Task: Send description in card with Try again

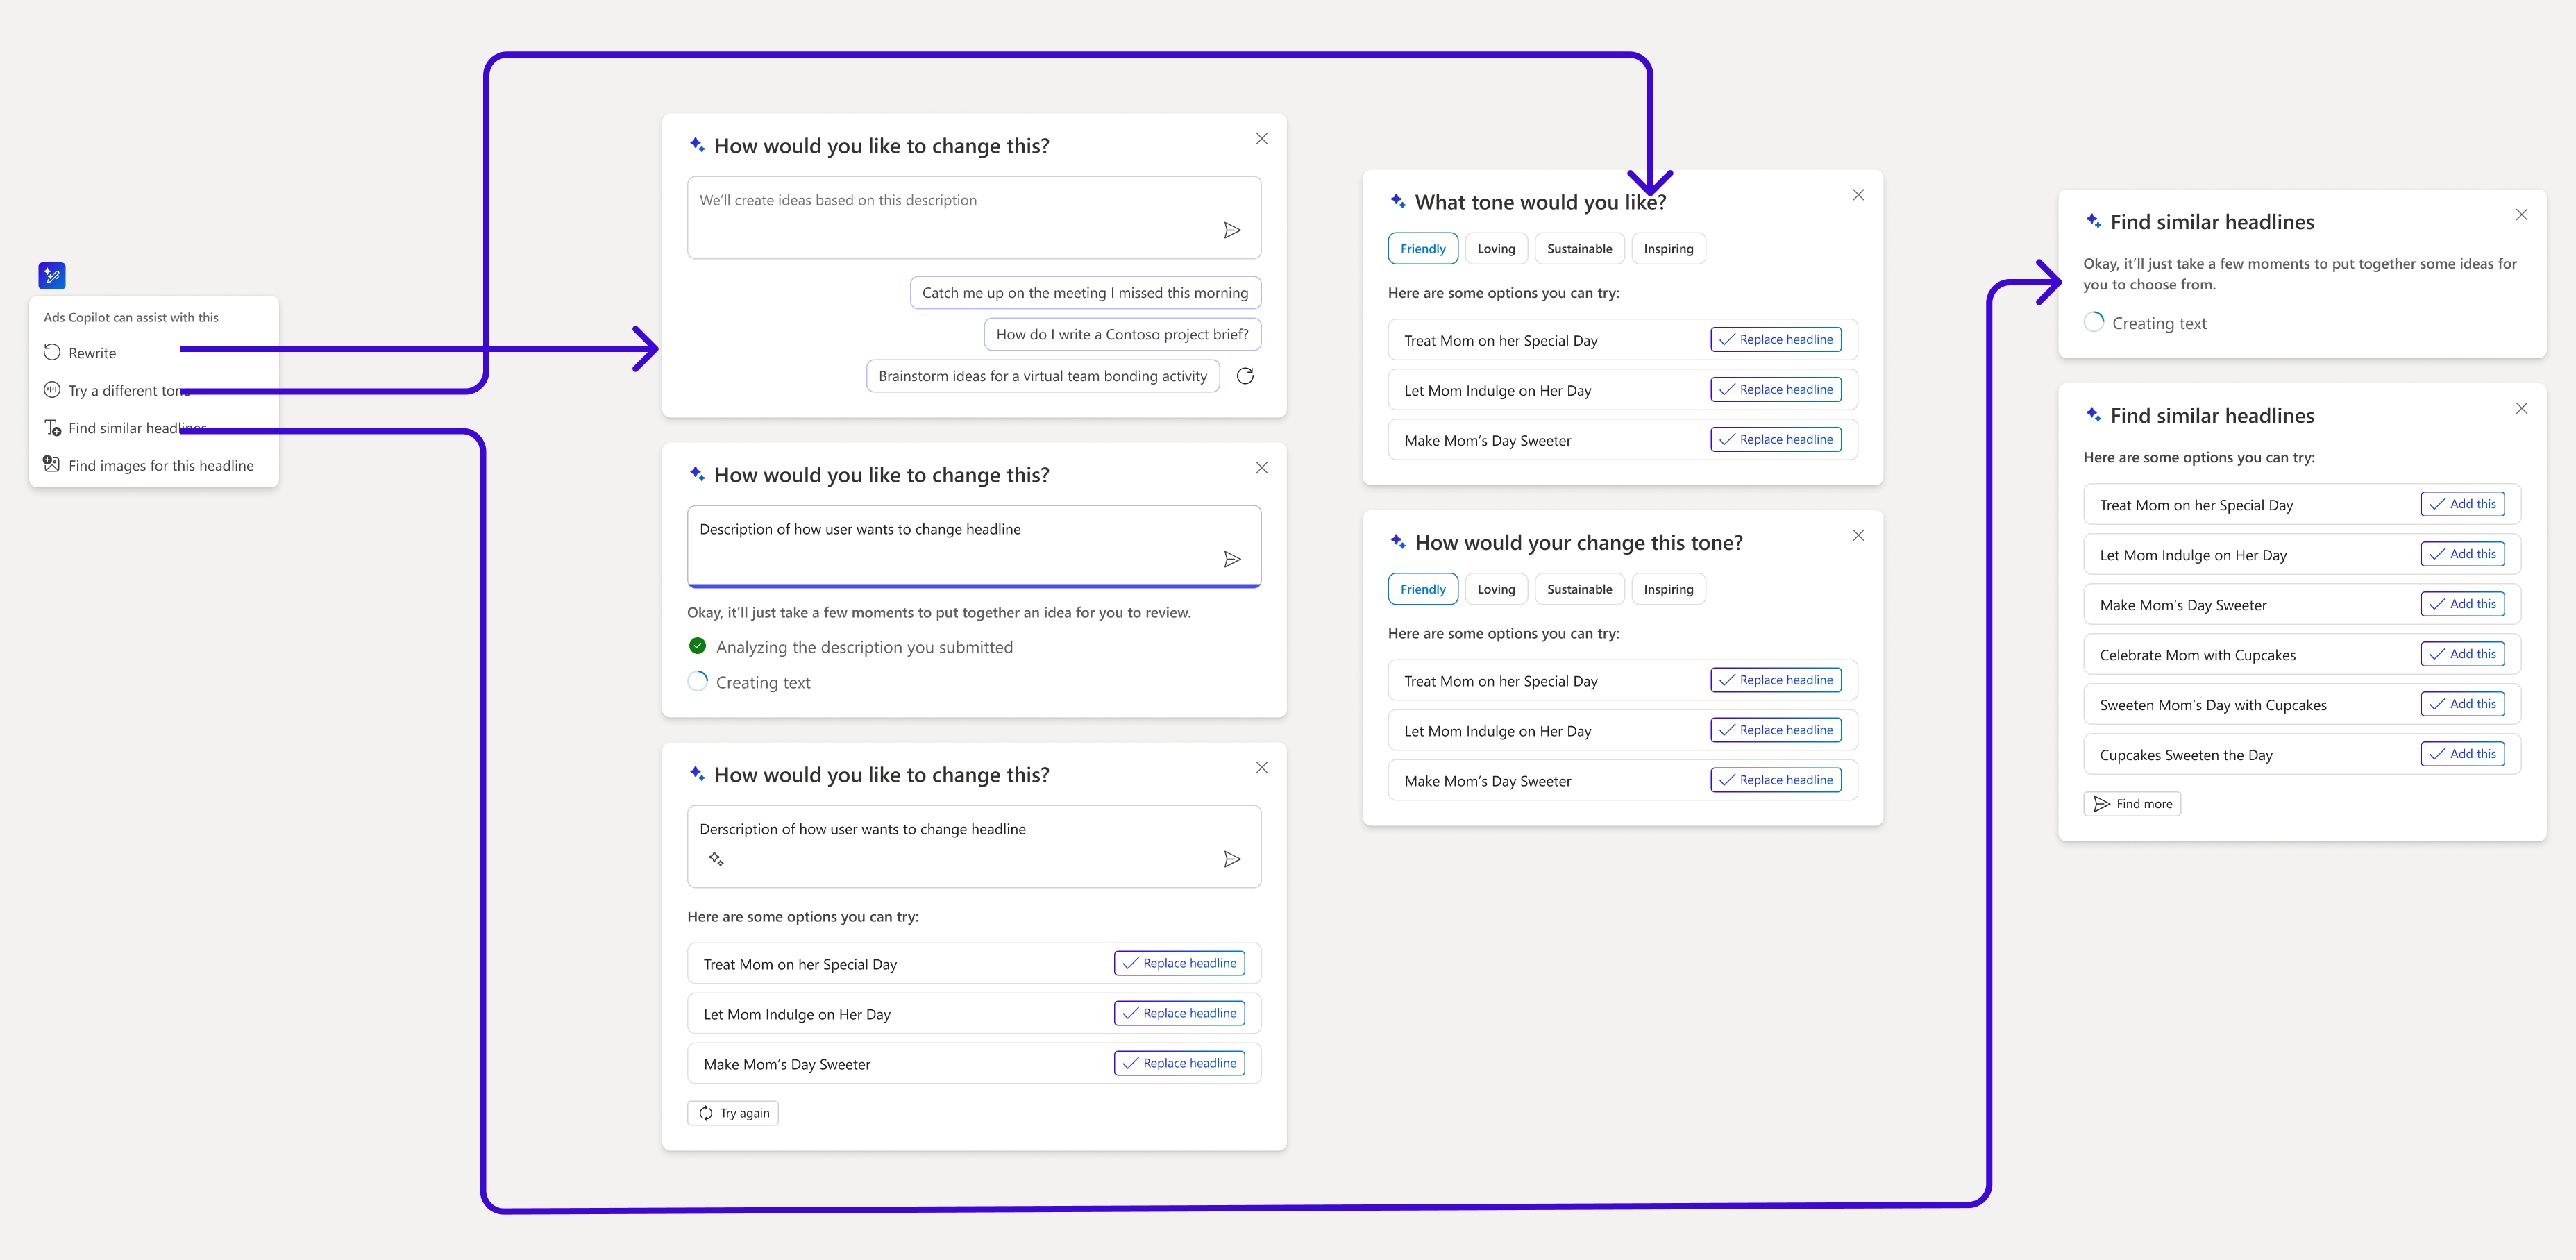Action: point(1232,859)
